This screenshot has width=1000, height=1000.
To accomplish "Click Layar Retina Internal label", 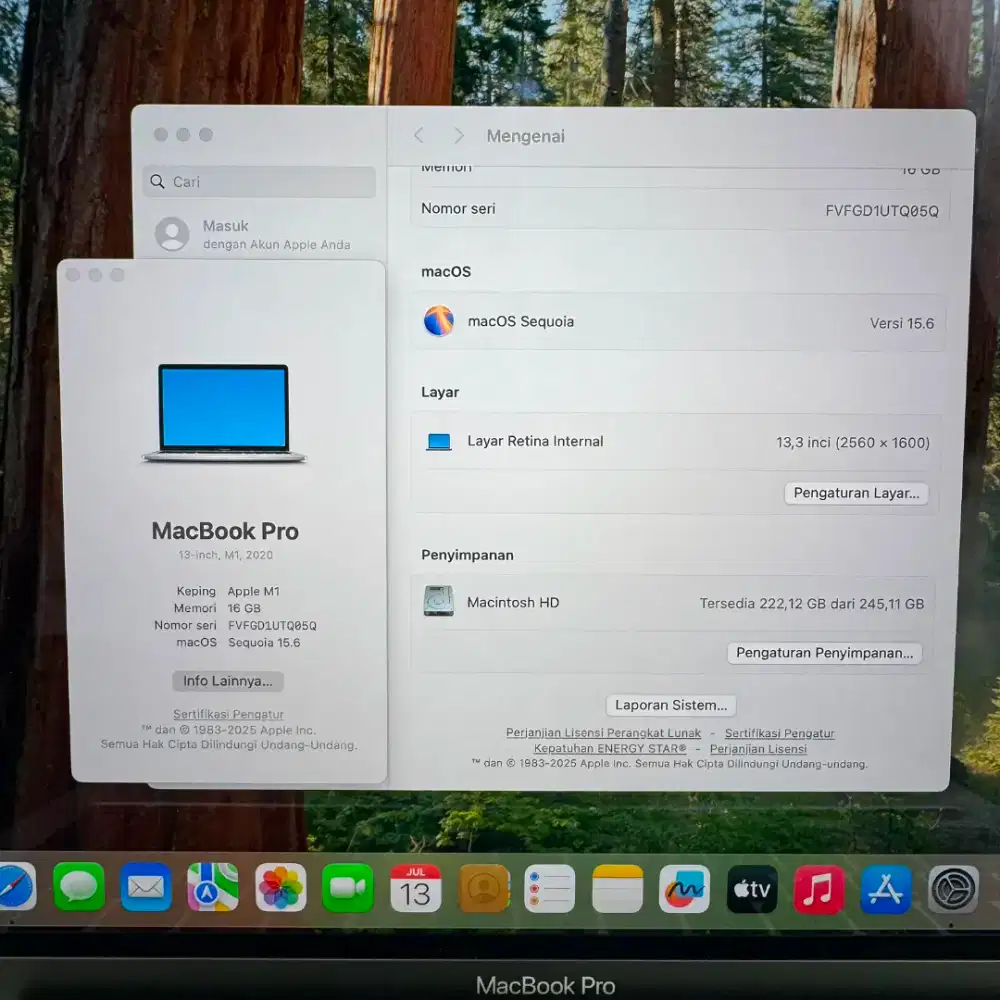I will tap(535, 441).
